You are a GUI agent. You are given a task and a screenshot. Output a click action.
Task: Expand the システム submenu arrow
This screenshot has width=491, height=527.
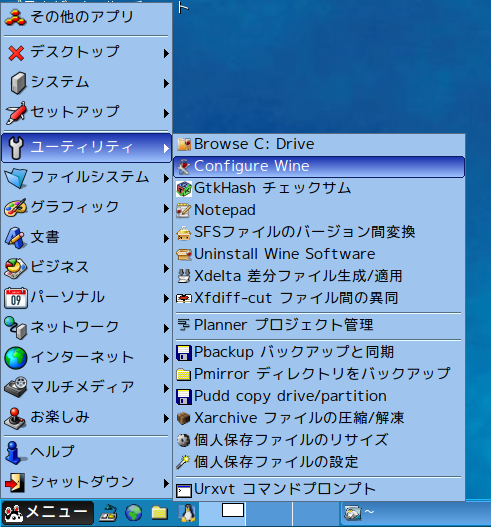click(x=166, y=83)
